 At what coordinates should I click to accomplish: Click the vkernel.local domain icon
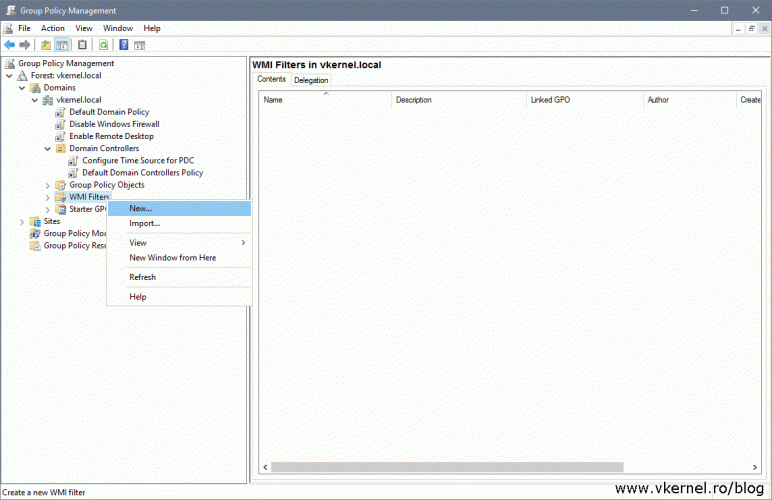pyautogui.click(x=48, y=100)
